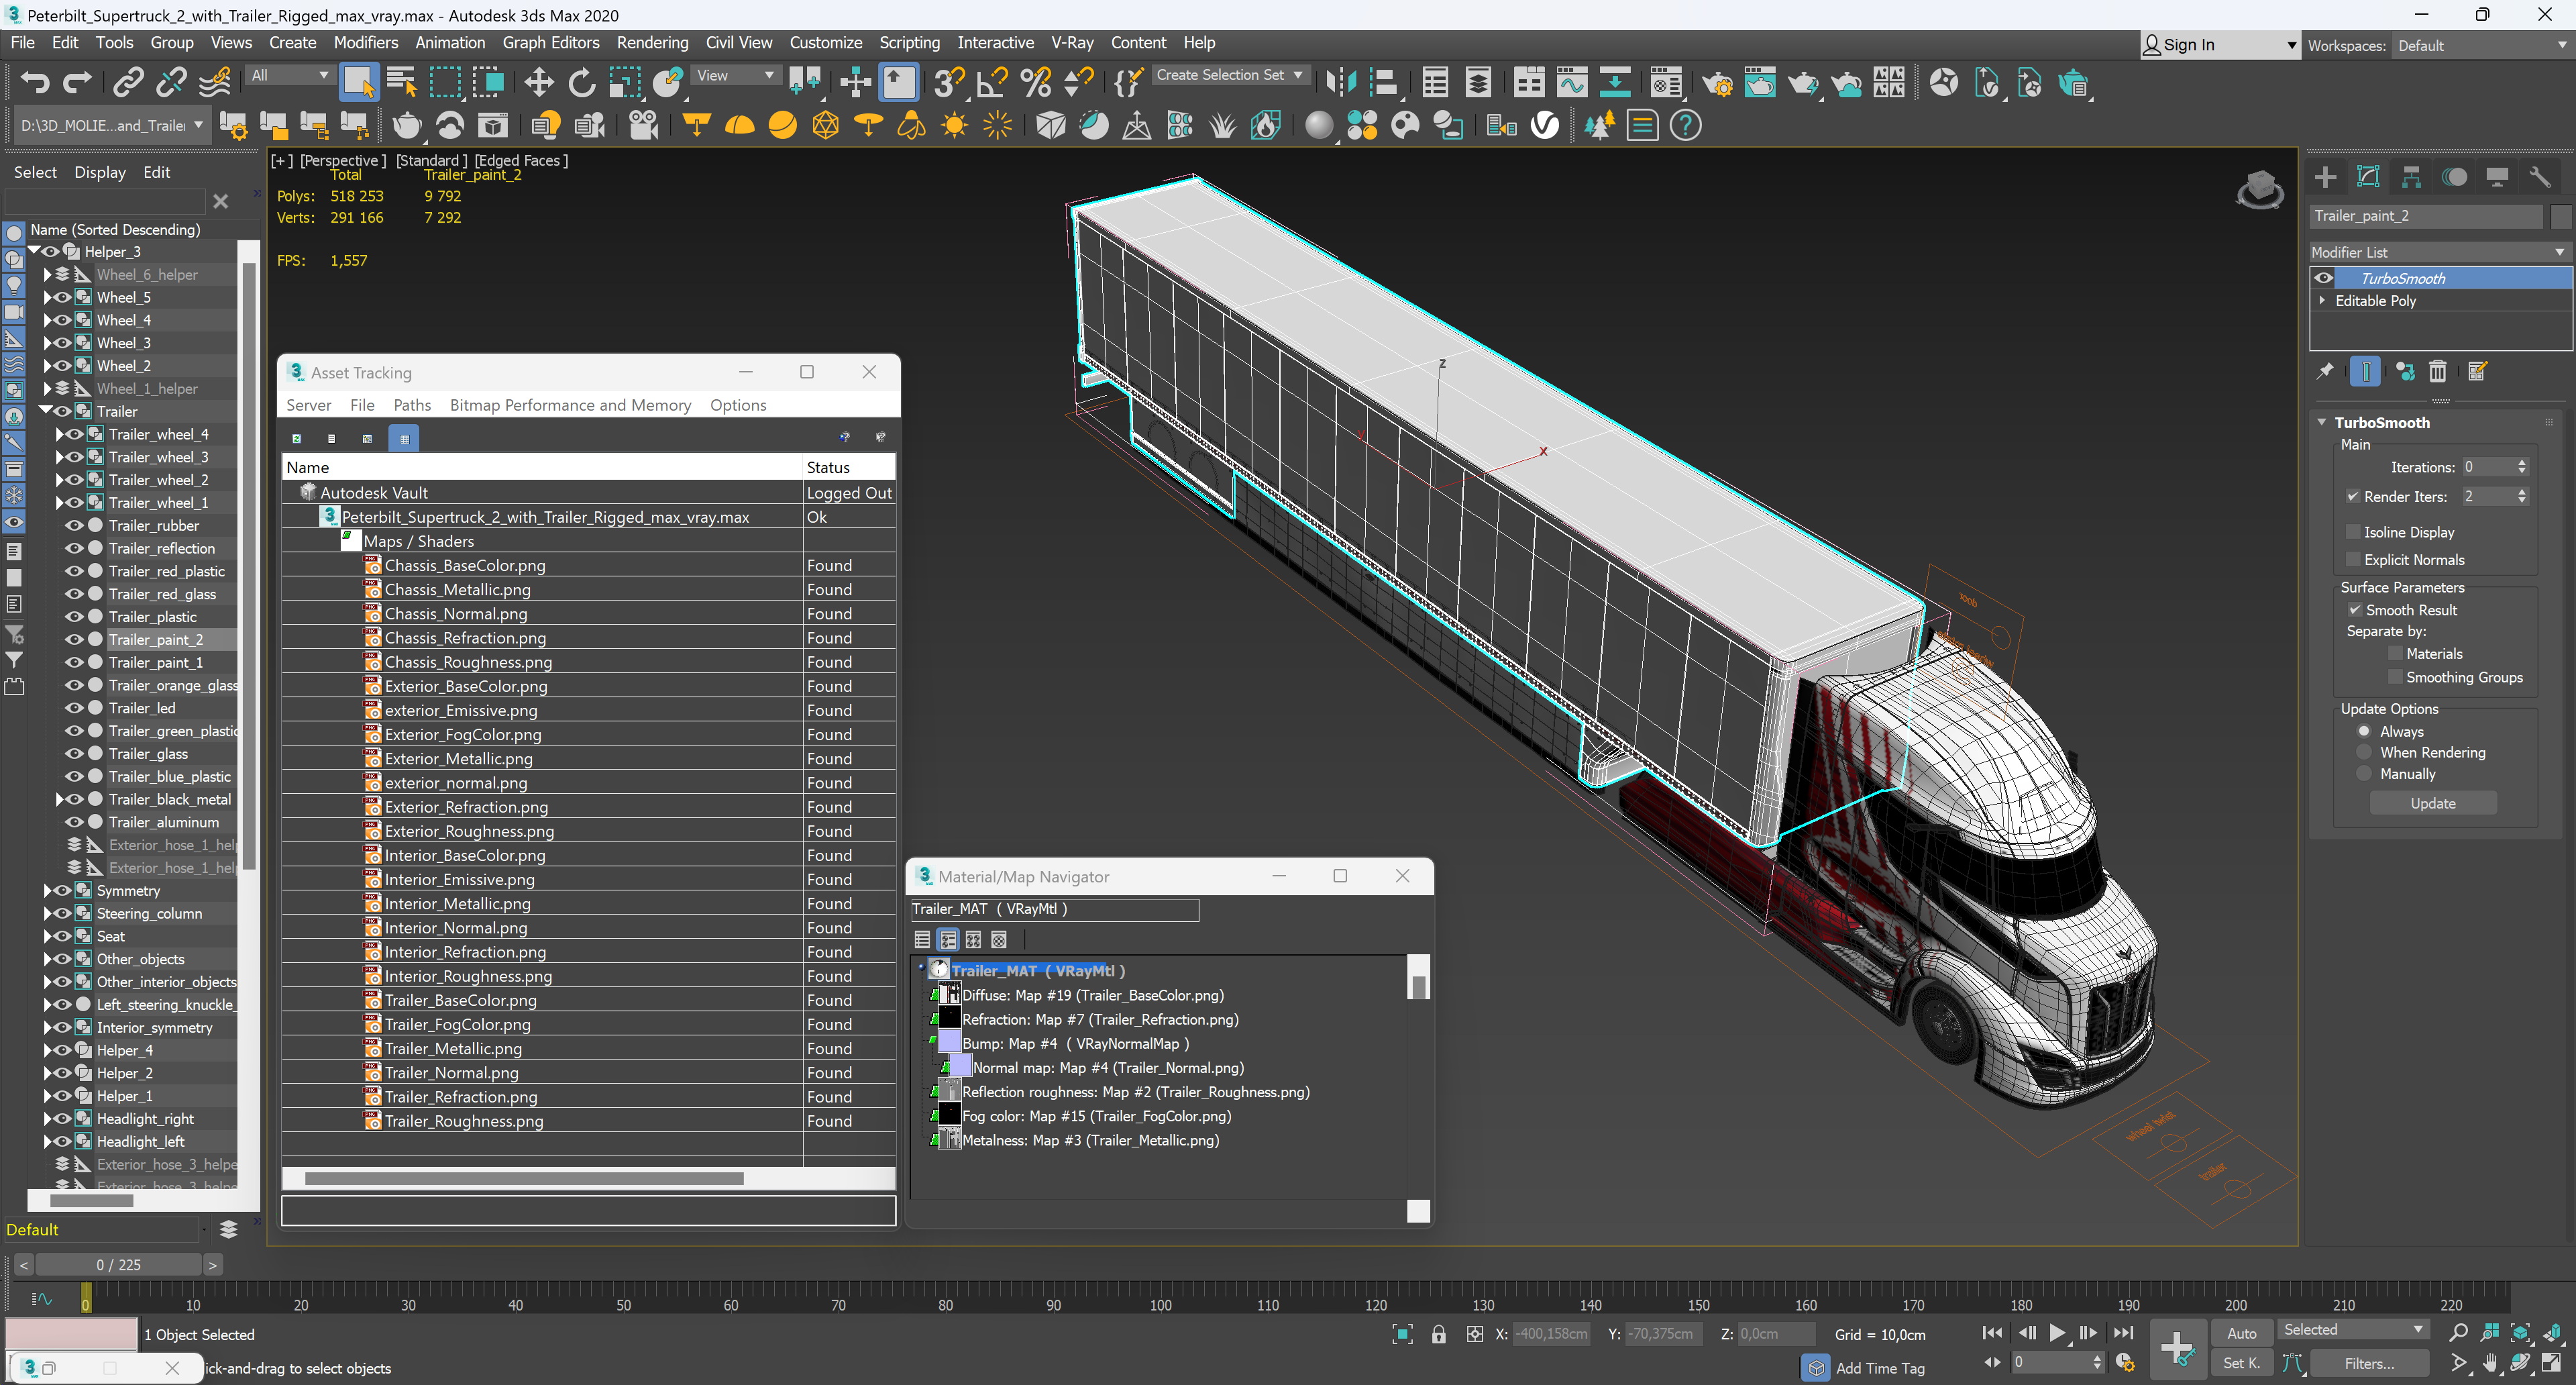Select the Manually update option
2576x1385 pixels.
coord(2364,774)
